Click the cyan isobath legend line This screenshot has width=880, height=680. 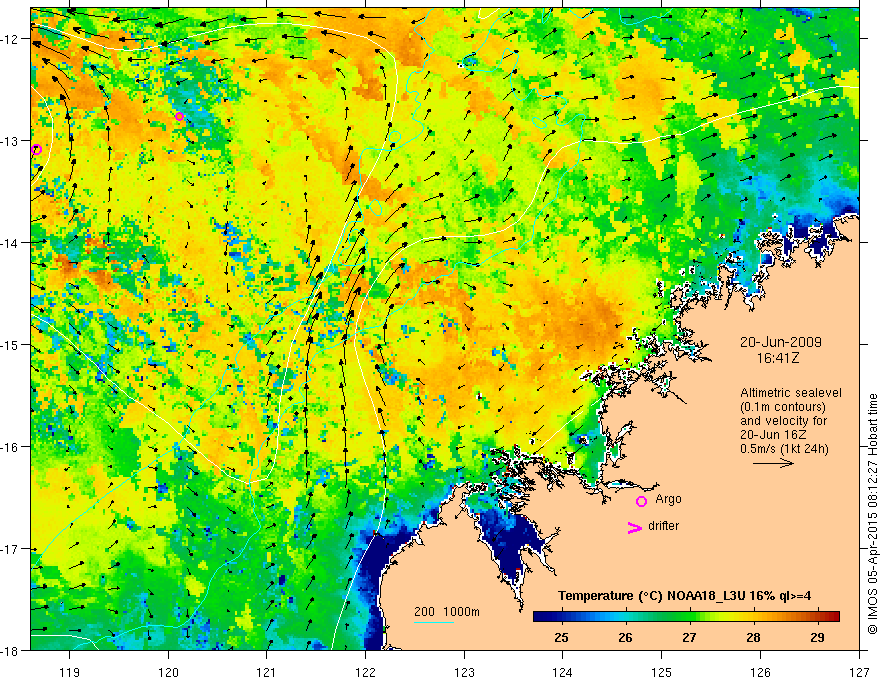coord(433,622)
